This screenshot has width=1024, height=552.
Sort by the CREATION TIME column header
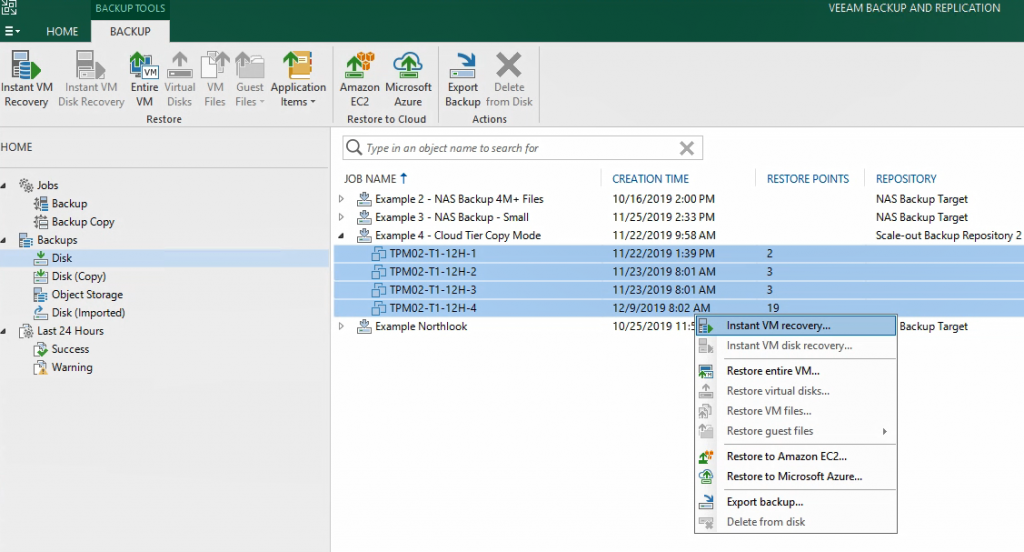pos(650,179)
